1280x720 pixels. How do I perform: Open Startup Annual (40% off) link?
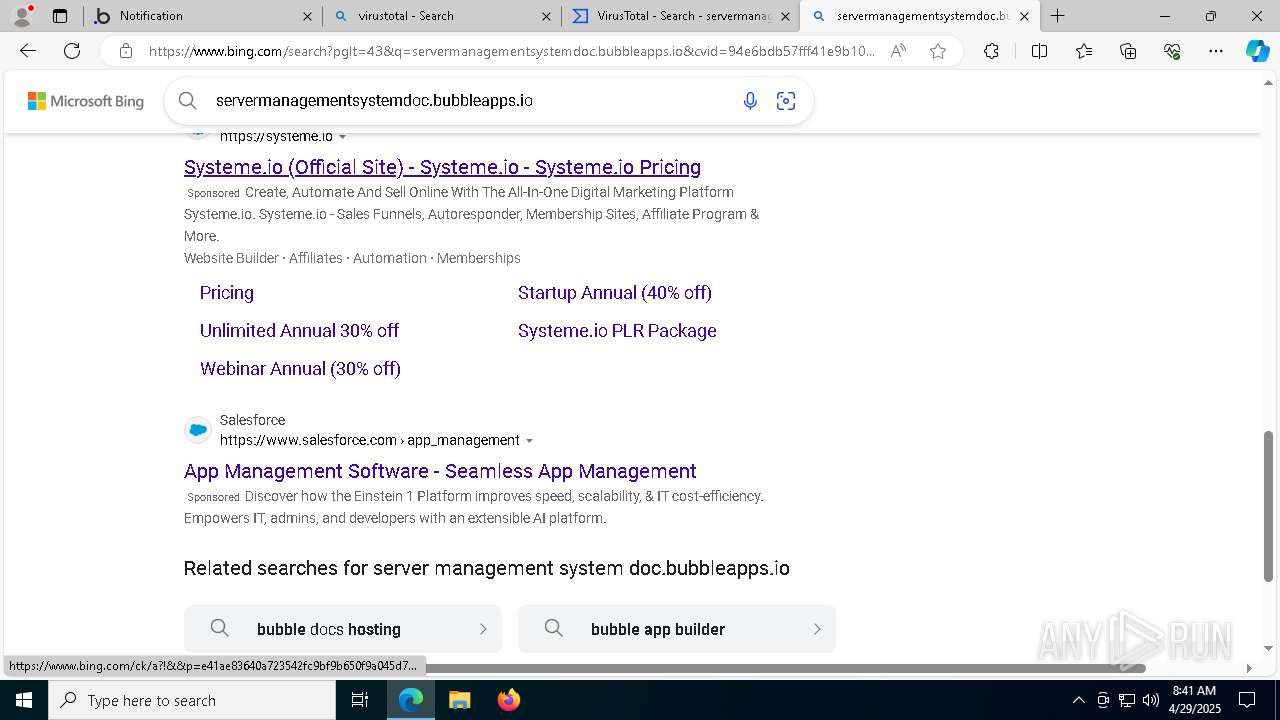(615, 293)
